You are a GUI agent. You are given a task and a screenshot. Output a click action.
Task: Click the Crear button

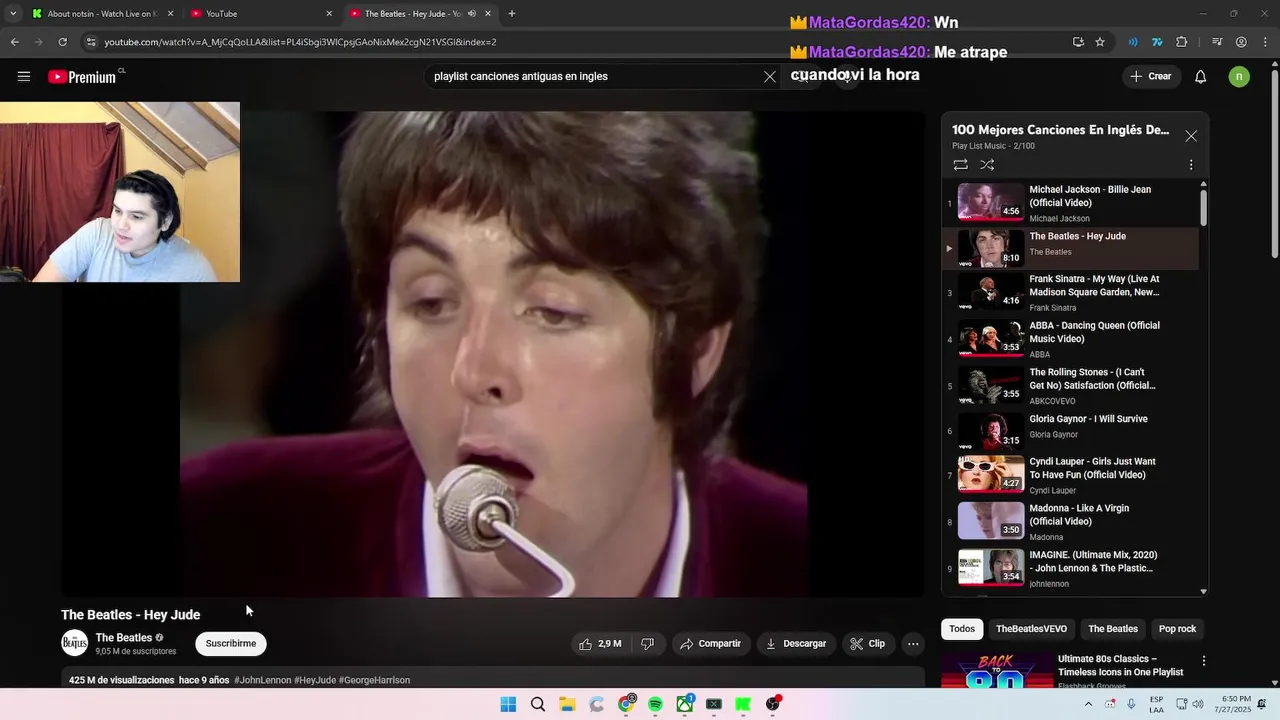tap(1150, 76)
